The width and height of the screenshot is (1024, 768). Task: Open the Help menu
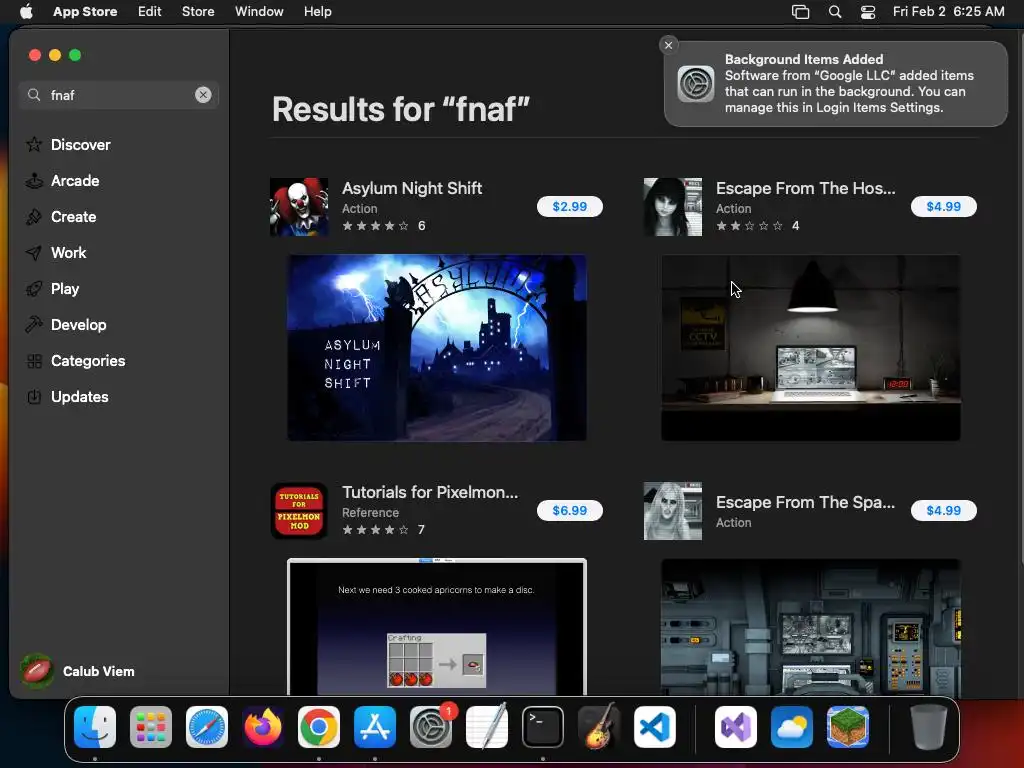317,11
